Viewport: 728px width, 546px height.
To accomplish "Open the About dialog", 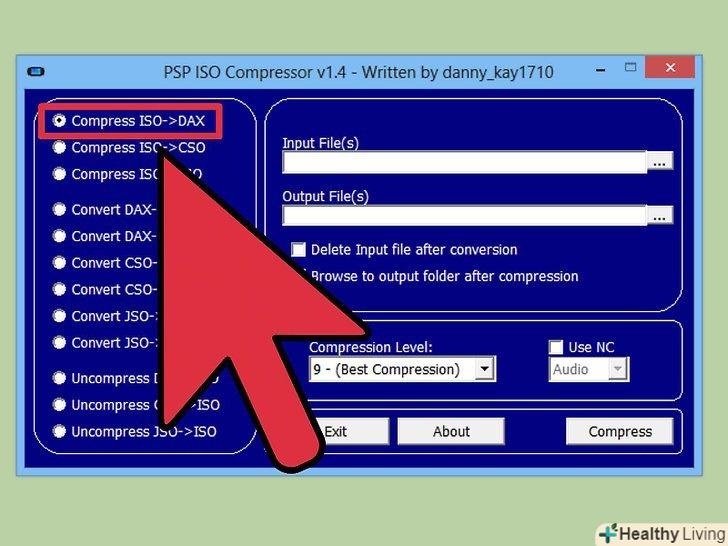I will (451, 431).
